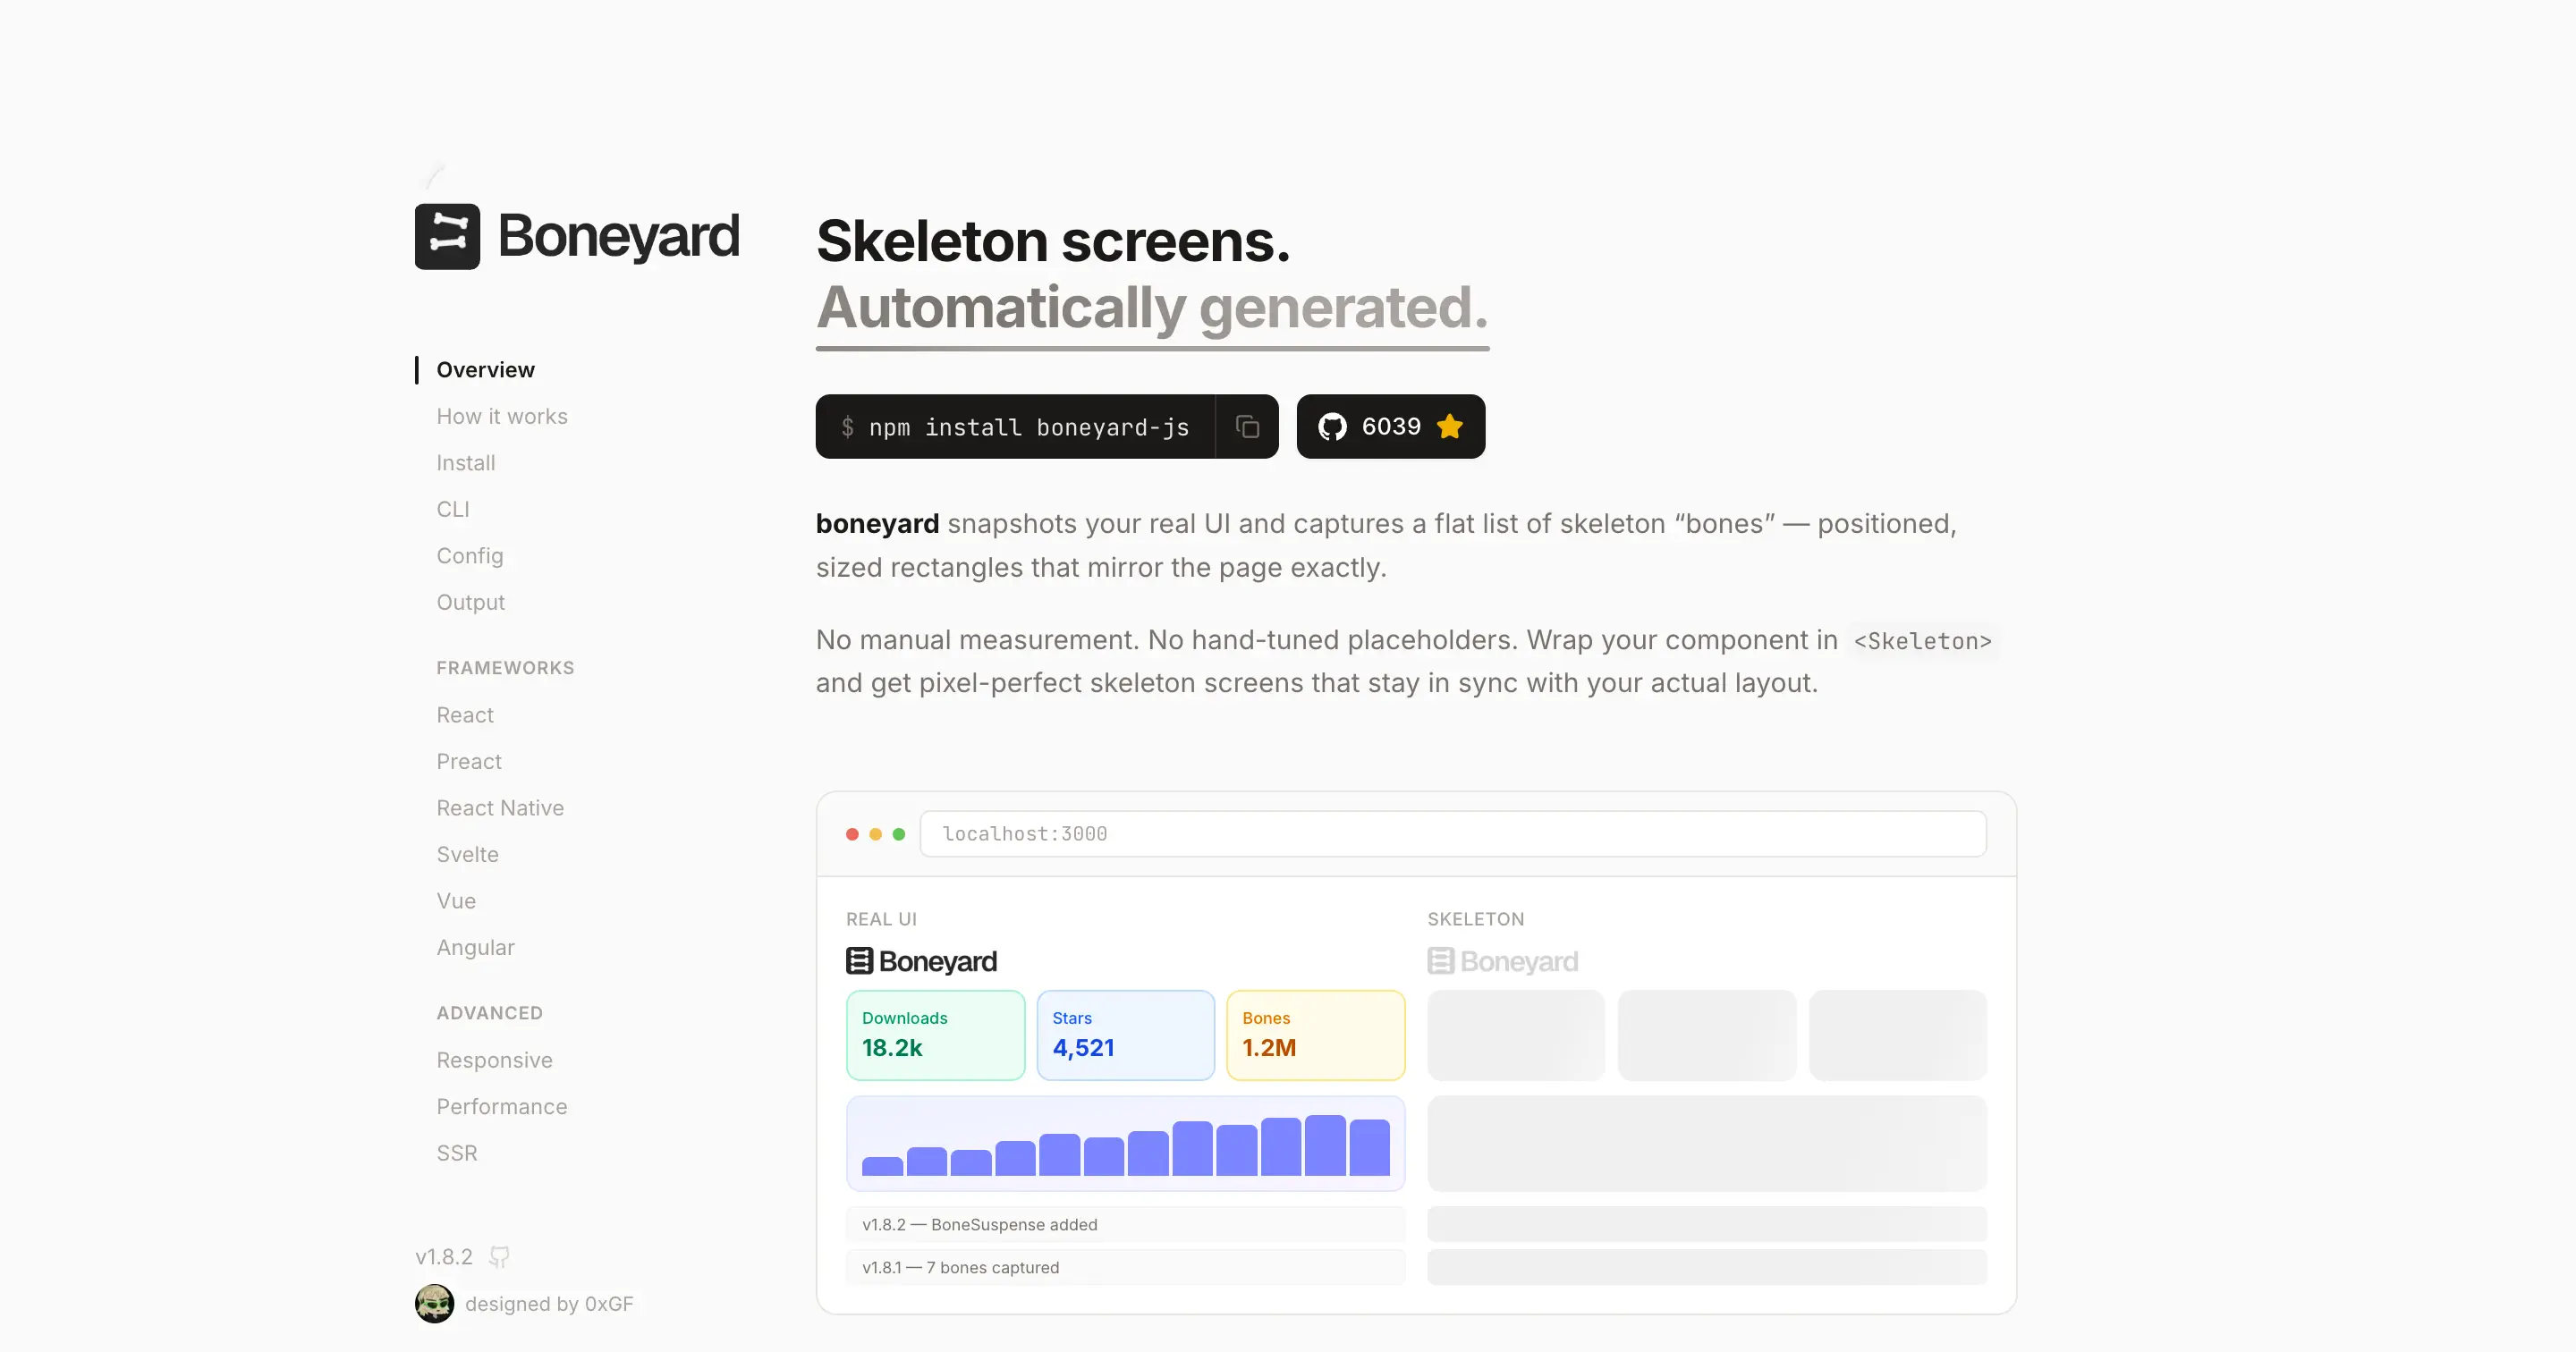Viewport: 2576px width, 1352px height.
Task: Select Svelte in Frameworks list
Action: 467,854
